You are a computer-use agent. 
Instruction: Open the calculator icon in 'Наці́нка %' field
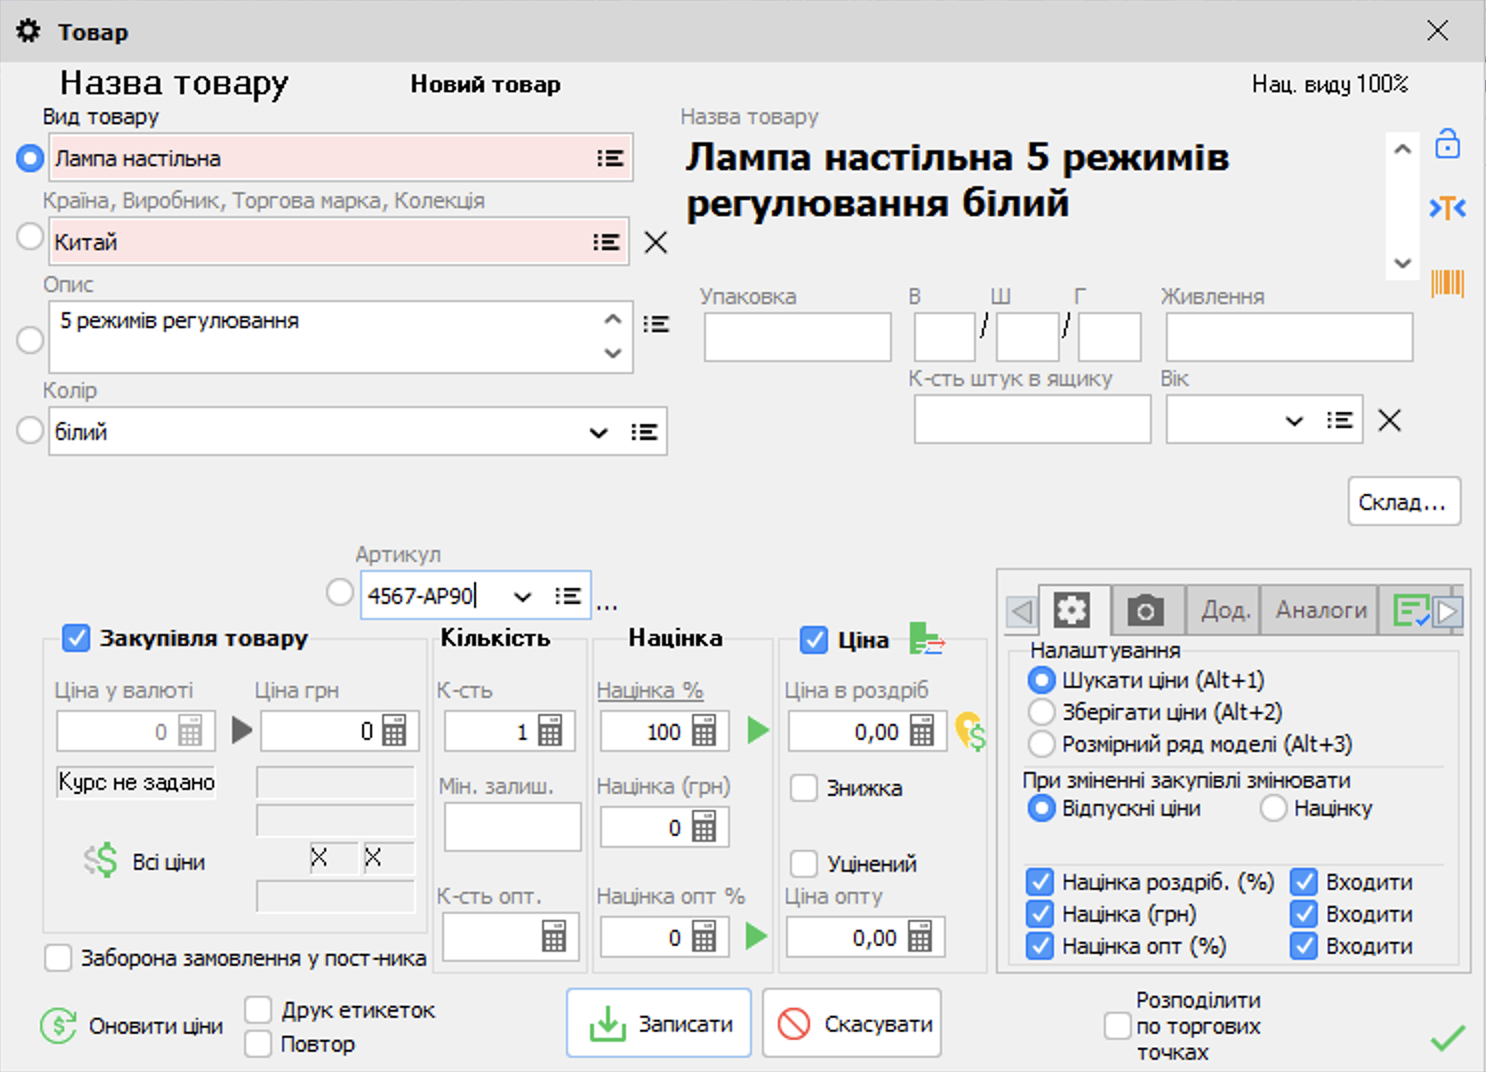click(704, 731)
